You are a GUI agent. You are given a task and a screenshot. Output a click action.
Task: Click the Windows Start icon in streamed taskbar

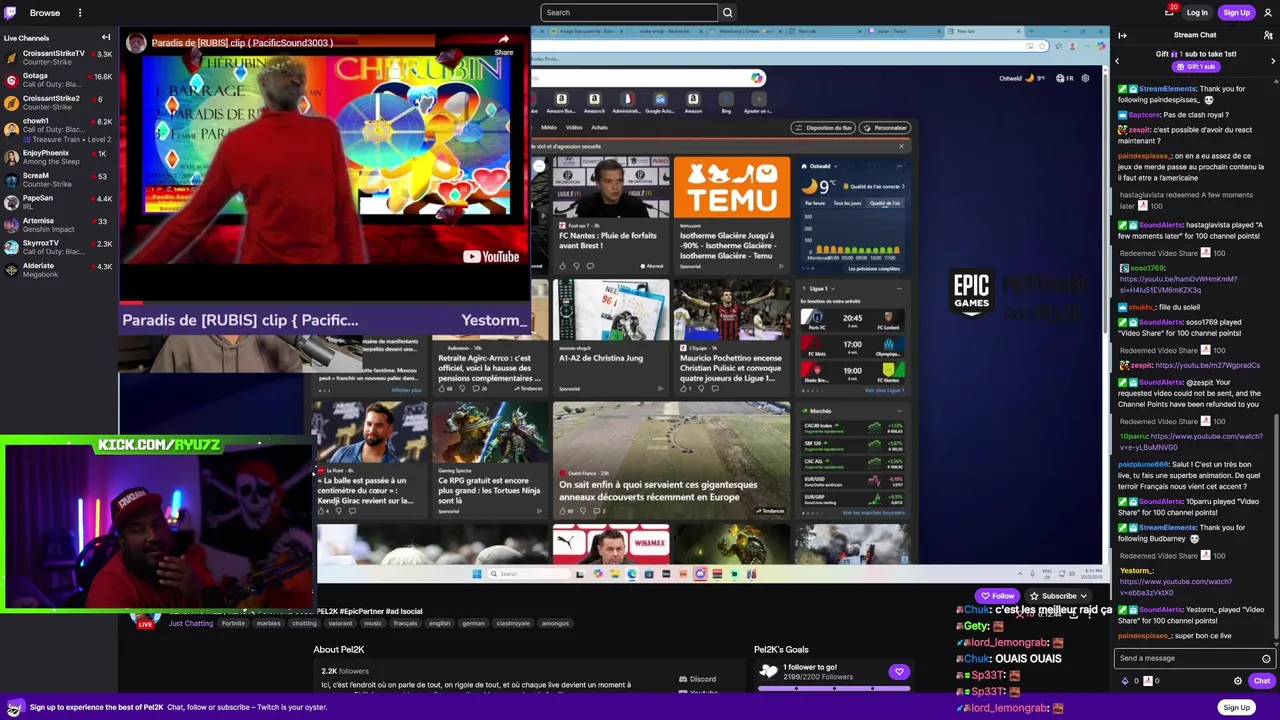tap(477, 574)
